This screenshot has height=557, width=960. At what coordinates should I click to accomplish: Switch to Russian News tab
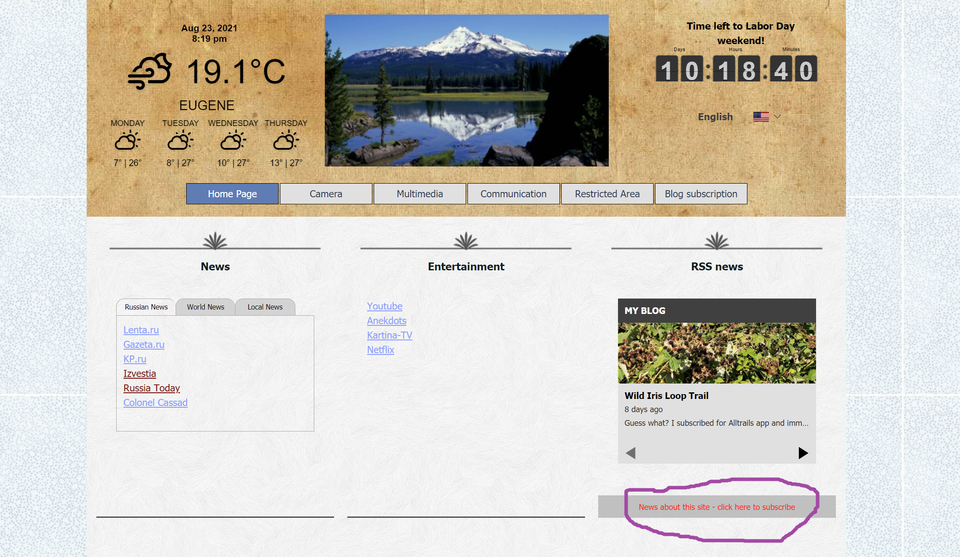pyautogui.click(x=146, y=307)
